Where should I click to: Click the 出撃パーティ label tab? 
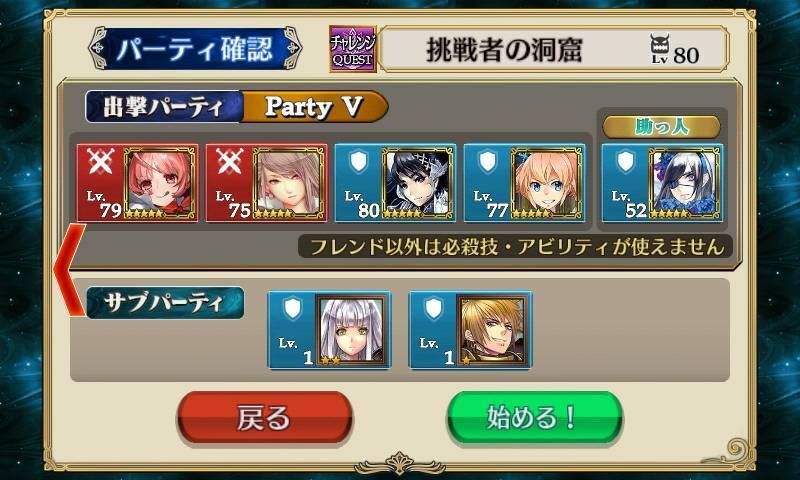(x=164, y=107)
